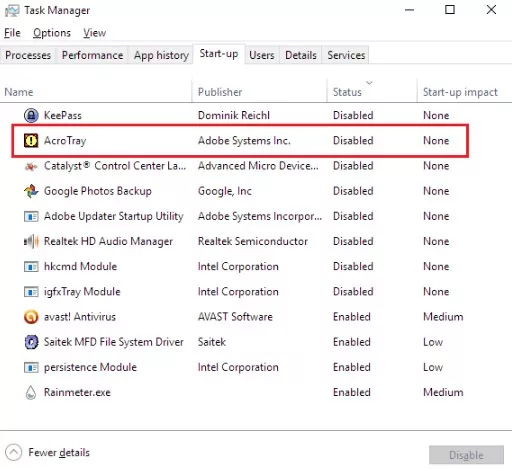Open the File menu
Viewport: 512px width, 469px height.
point(12,33)
